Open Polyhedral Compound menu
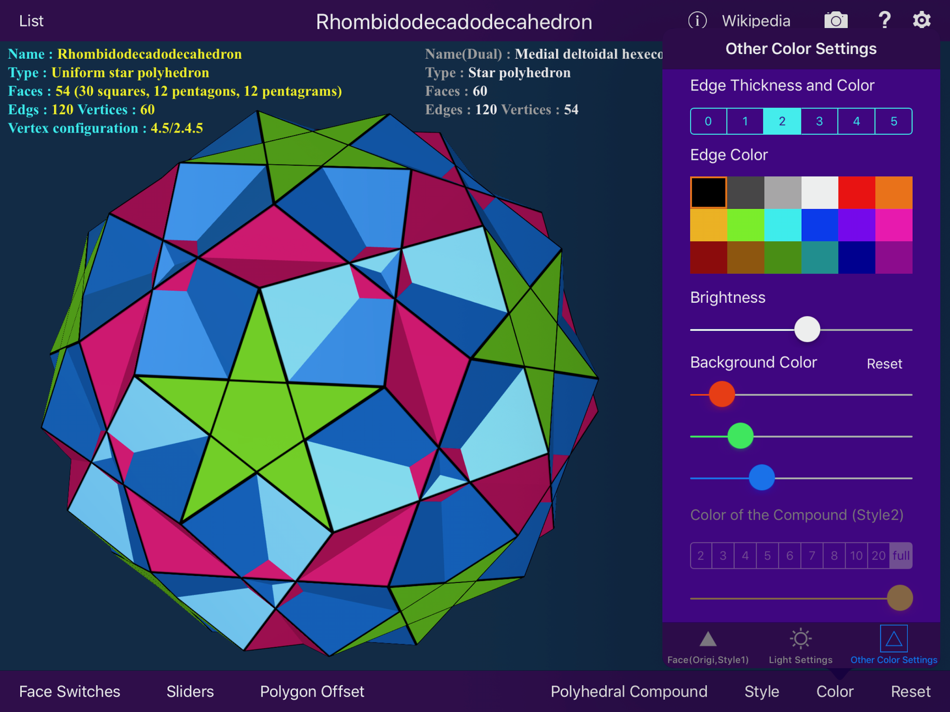 click(629, 691)
